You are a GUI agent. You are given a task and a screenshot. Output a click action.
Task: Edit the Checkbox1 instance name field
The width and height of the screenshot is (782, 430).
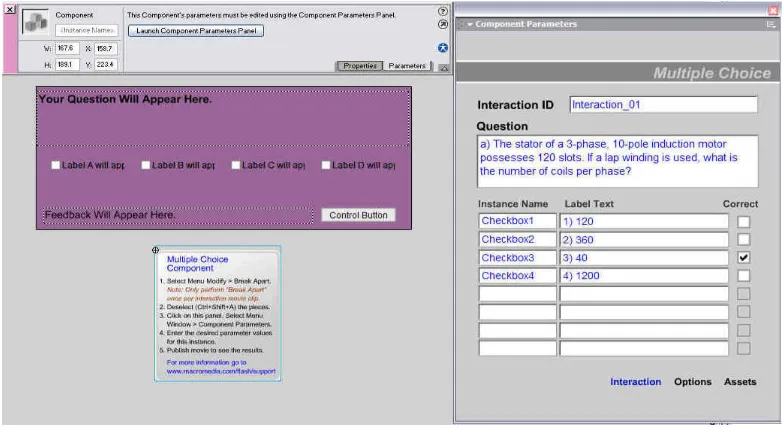tap(517, 221)
